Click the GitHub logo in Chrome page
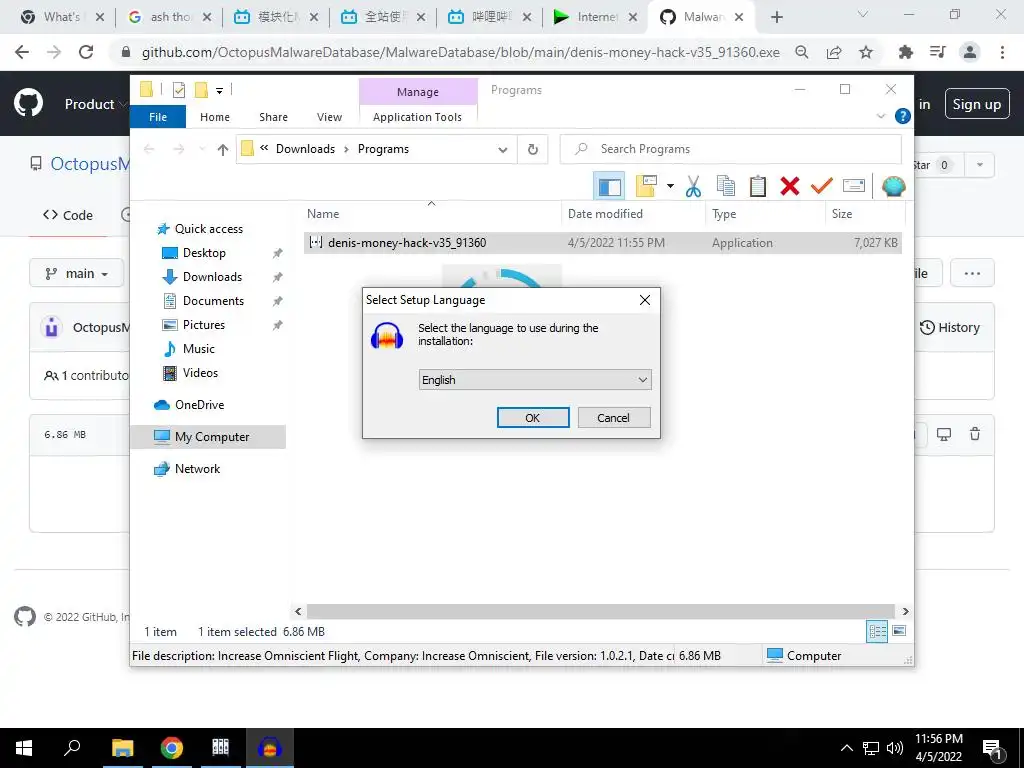 pyautogui.click(x=28, y=104)
